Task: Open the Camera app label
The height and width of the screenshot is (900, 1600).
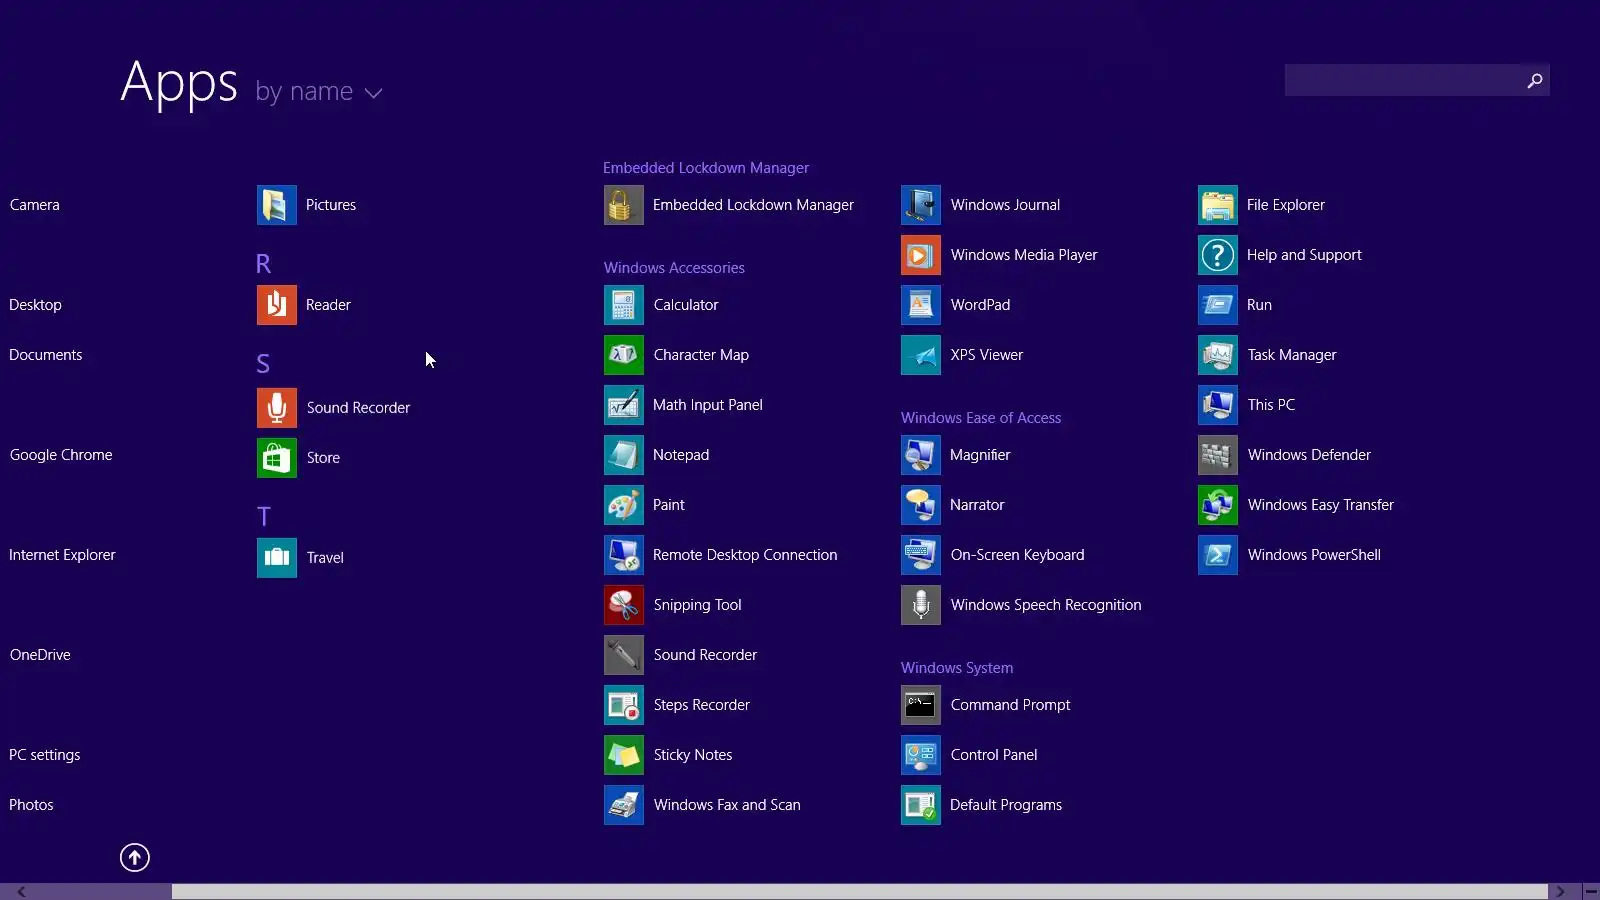Action: pyautogui.click(x=35, y=205)
